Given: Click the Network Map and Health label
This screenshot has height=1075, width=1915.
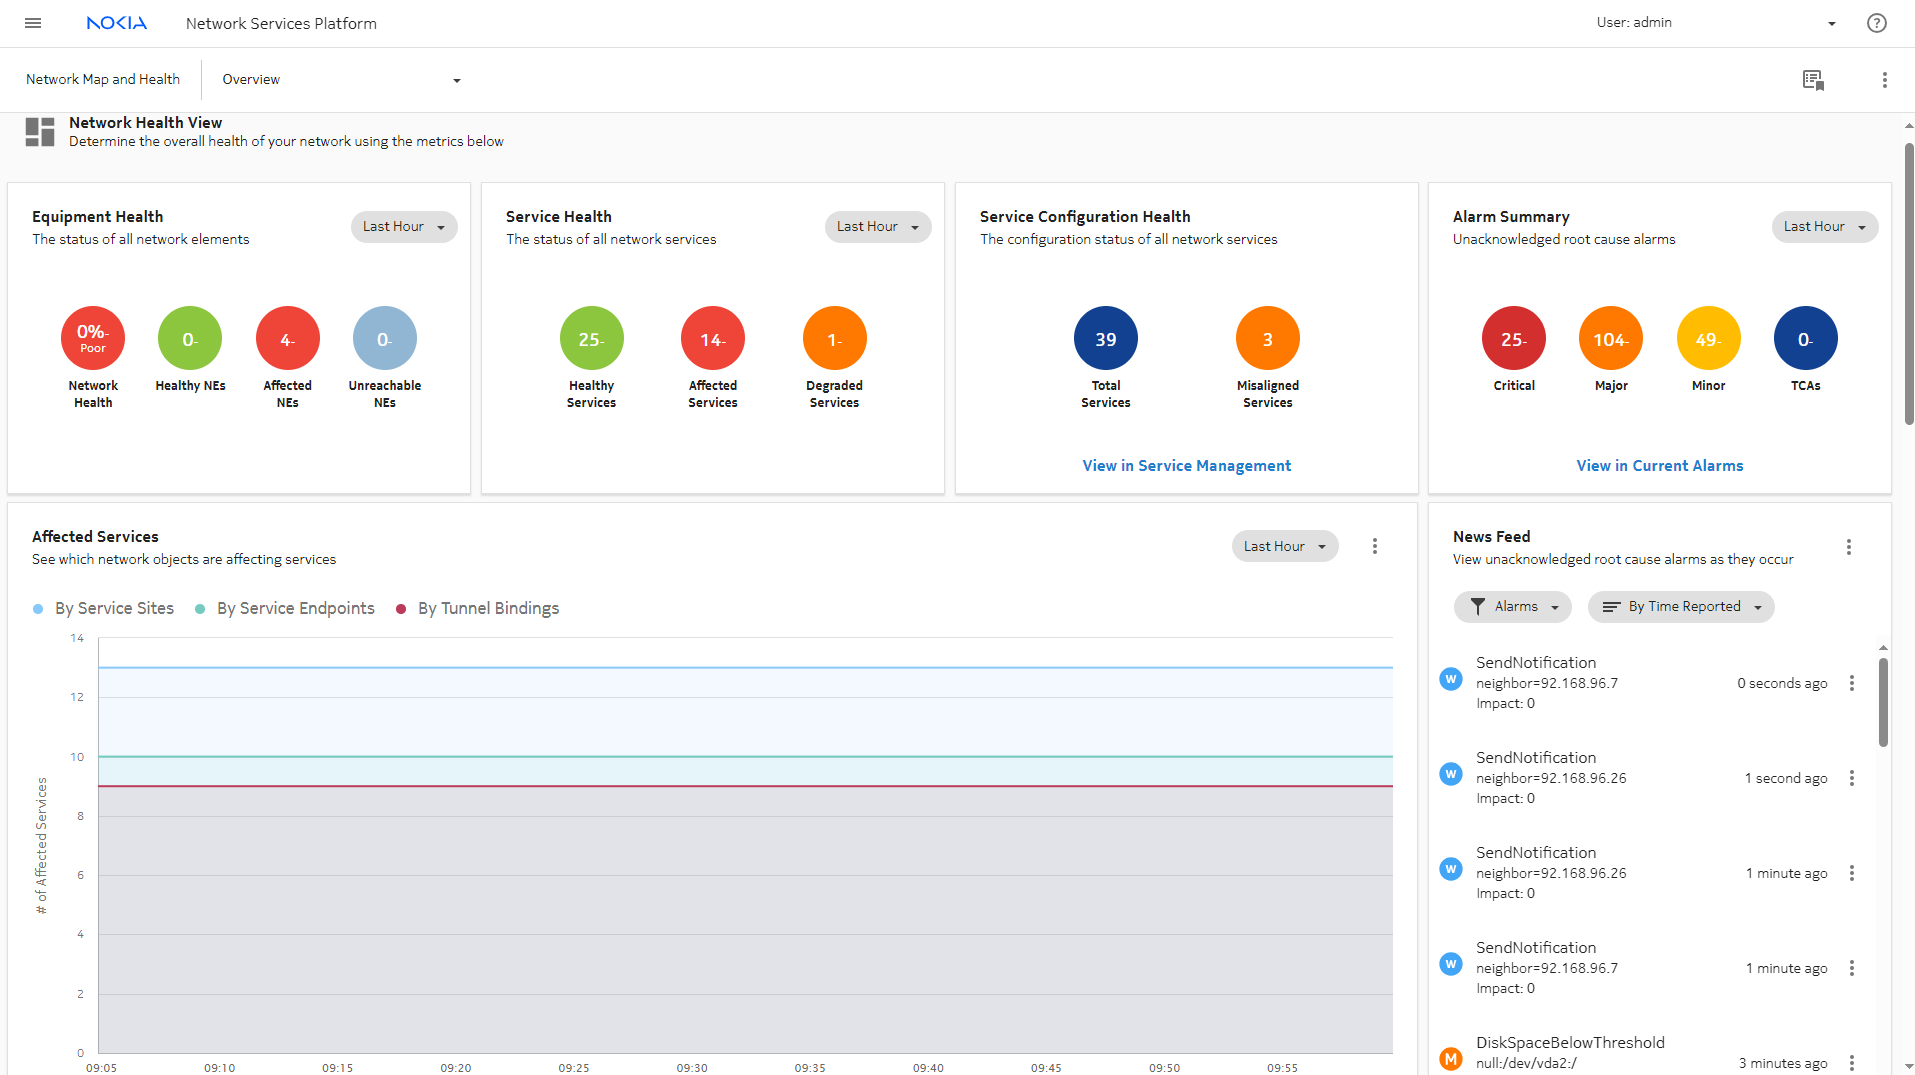Looking at the screenshot, I should coord(103,80).
